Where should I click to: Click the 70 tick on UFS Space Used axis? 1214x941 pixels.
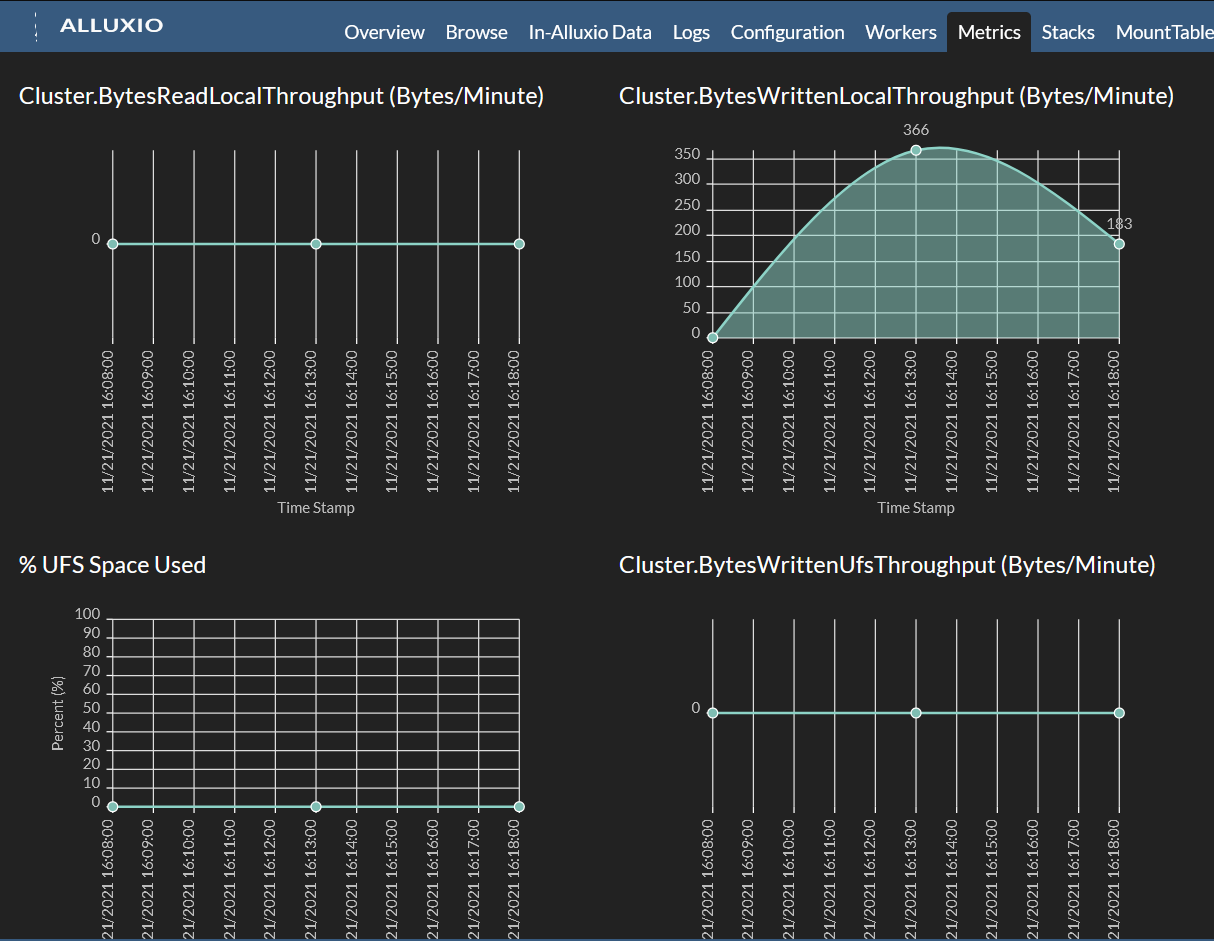click(92, 671)
